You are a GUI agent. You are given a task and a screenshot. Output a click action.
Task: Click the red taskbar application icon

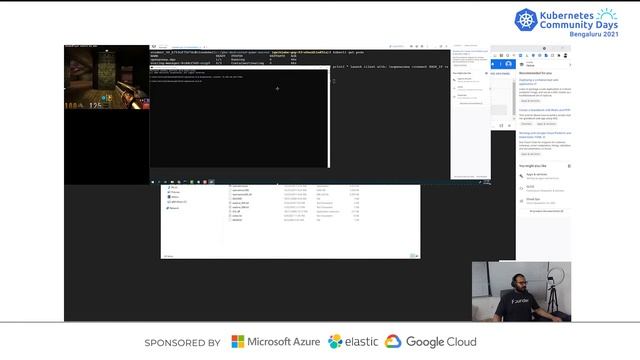pos(205,182)
